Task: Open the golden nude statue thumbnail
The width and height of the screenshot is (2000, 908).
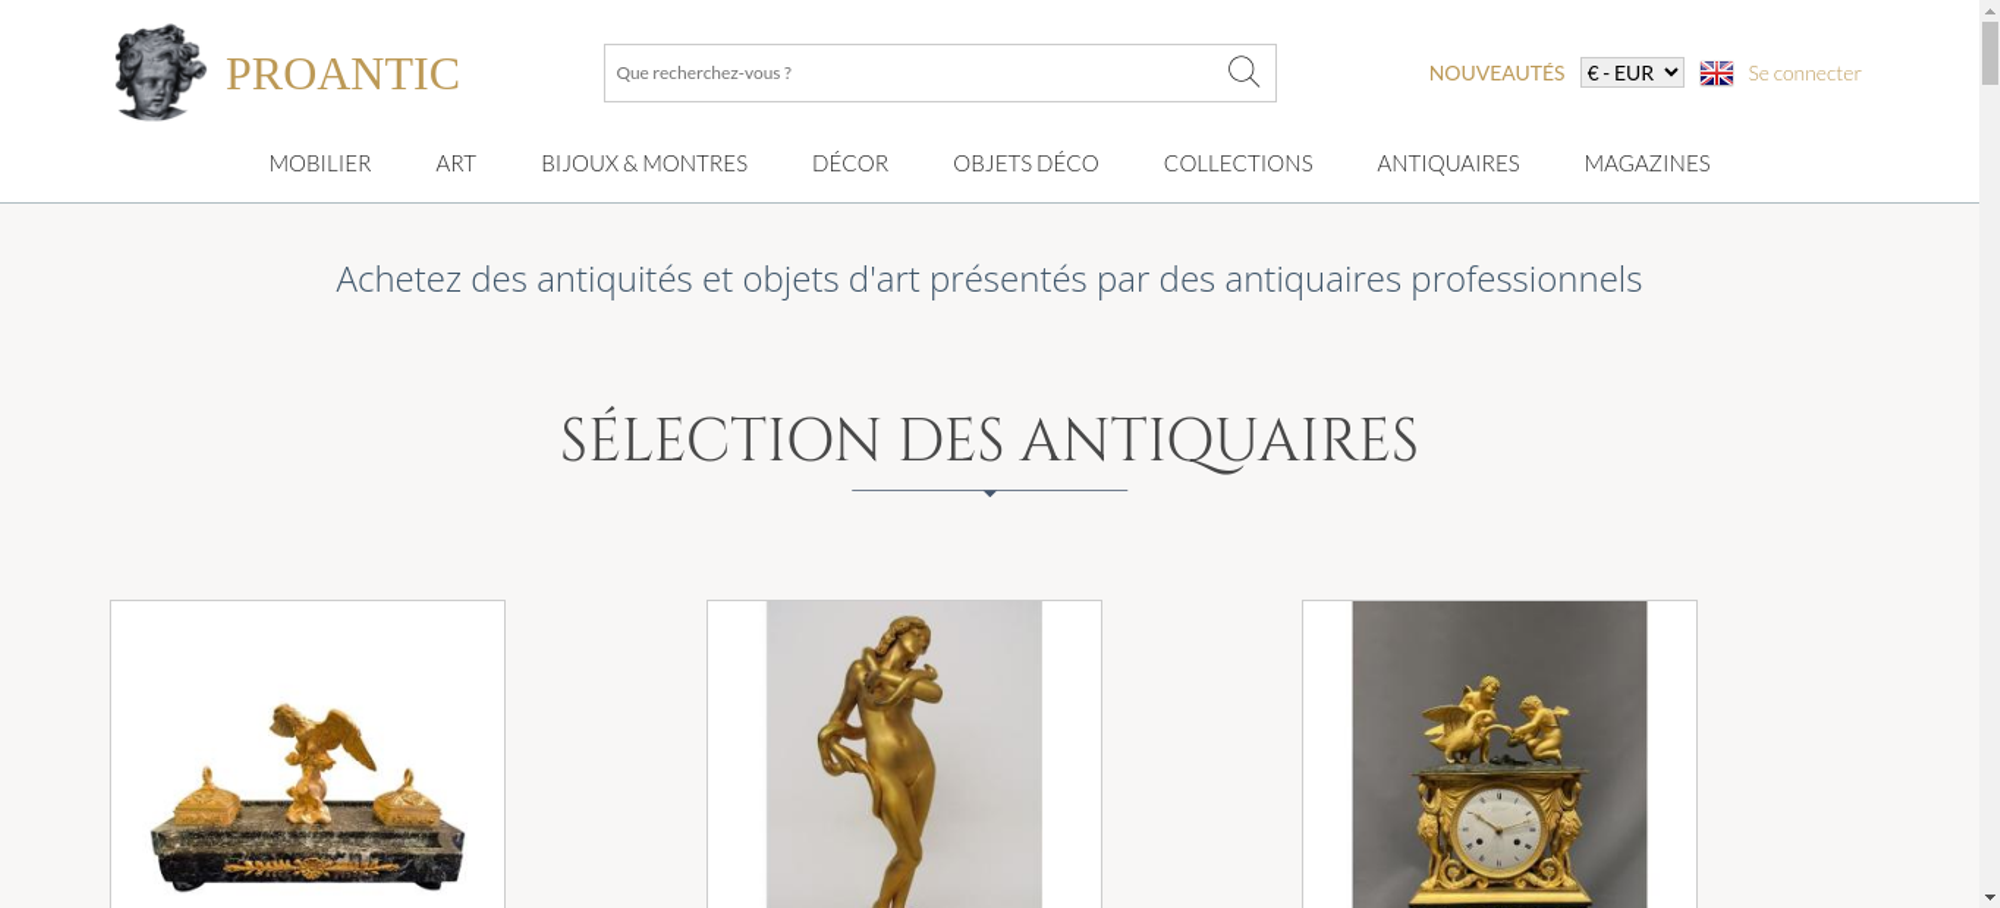Action: click(x=904, y=754)
